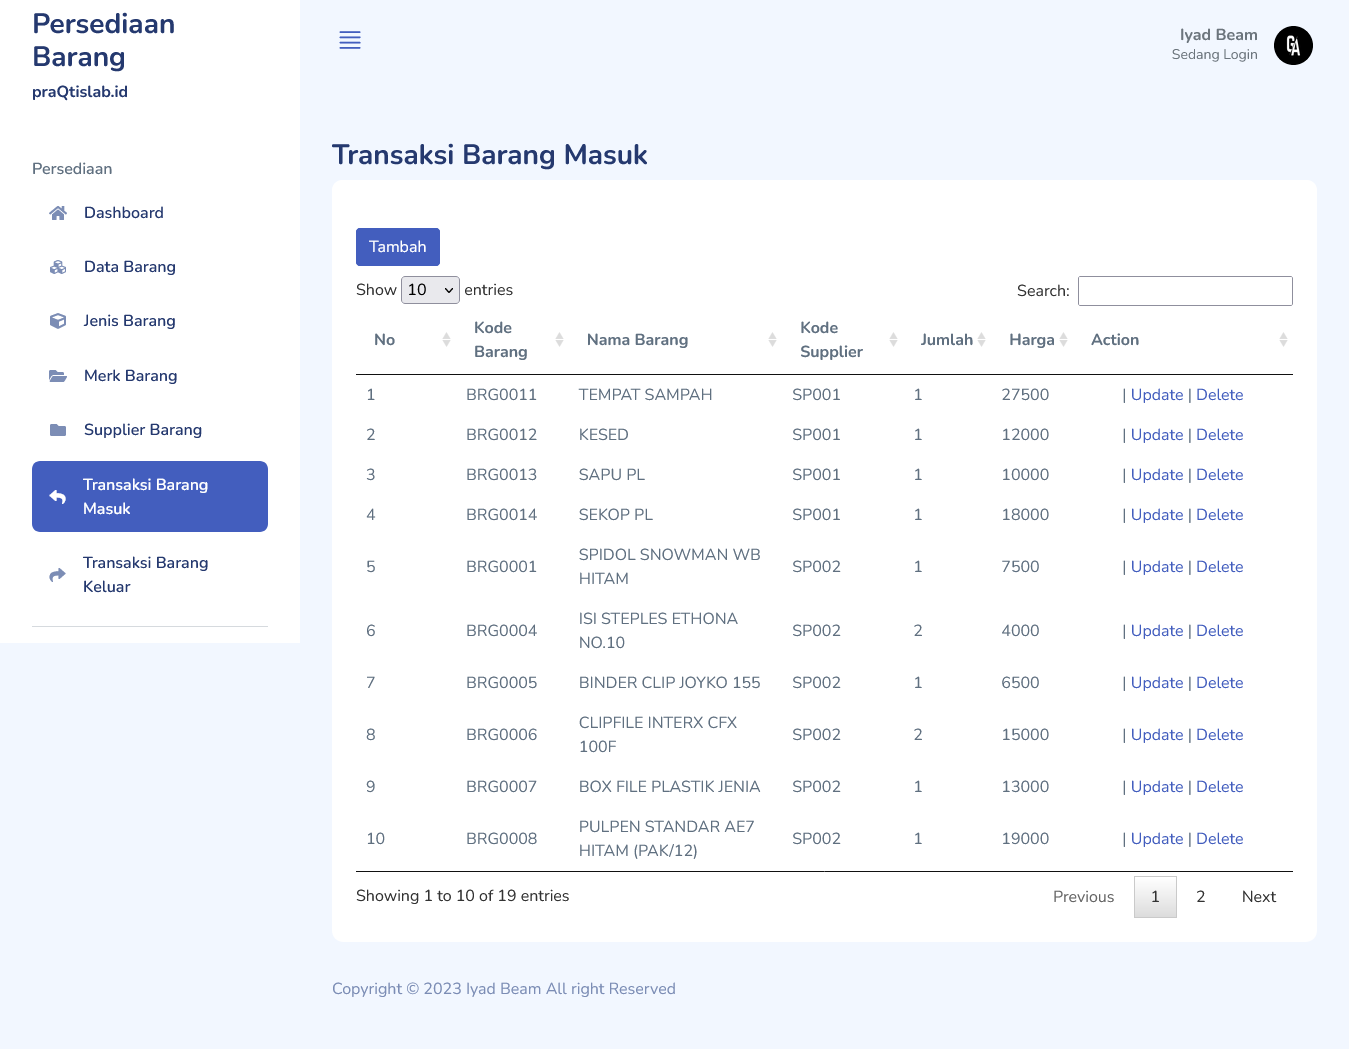This screenshot has height=1049, width=1349.
Task: Open the Show entries dropdown
Action: (430, 290)
